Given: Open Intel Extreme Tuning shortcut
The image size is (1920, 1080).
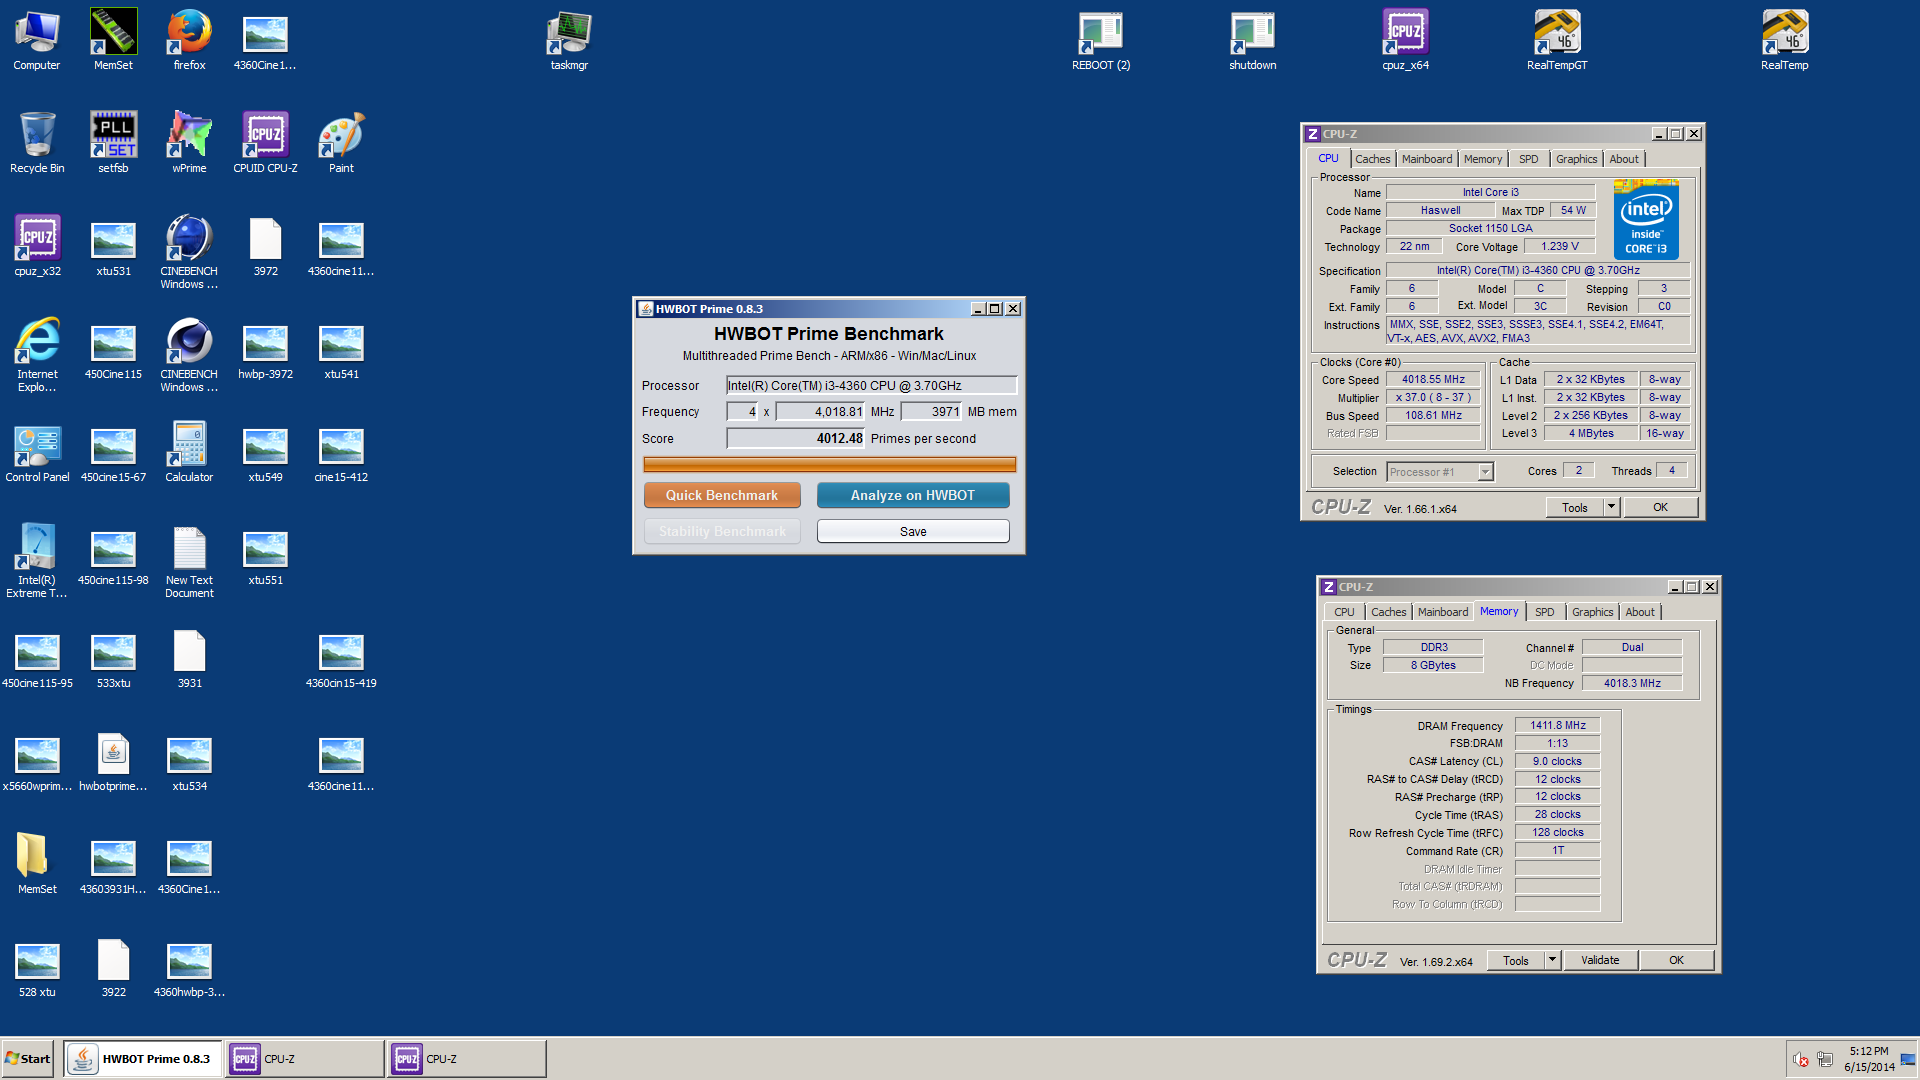Looking at the screenshot, I should (37, 561).
